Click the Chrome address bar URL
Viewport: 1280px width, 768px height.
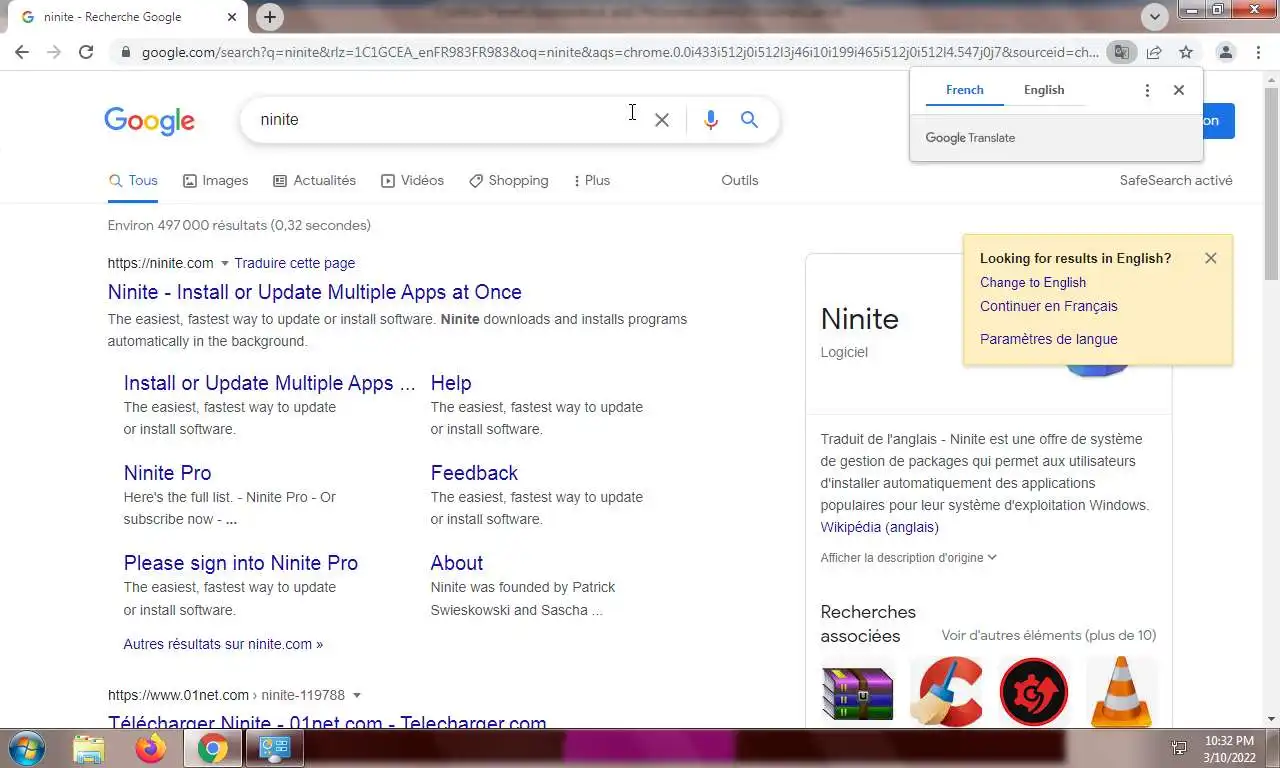(x=620, y=52)
